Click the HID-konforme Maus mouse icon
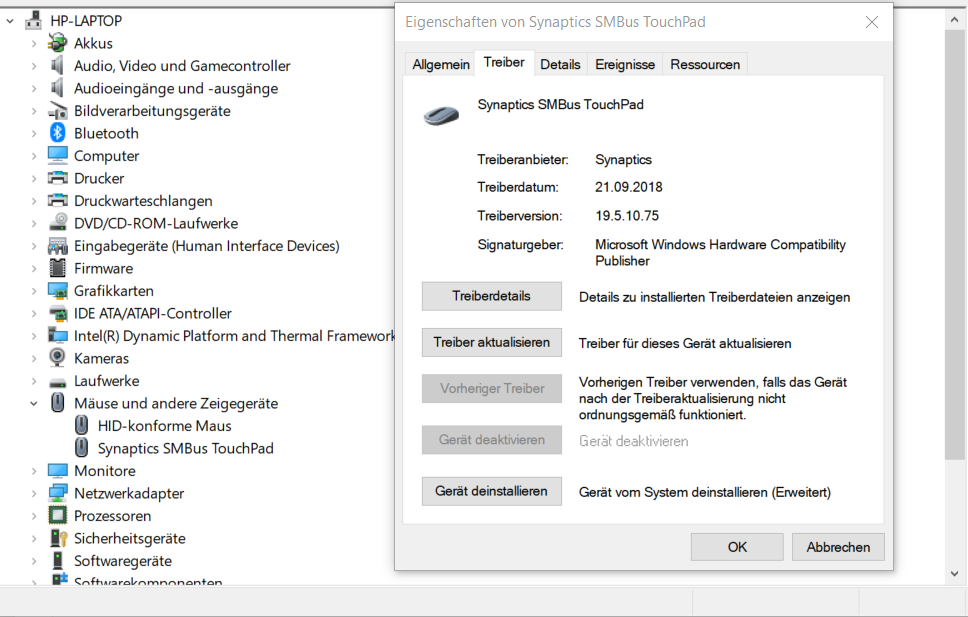This screenshot has height=617, width=968. click(x=81, y=426)
